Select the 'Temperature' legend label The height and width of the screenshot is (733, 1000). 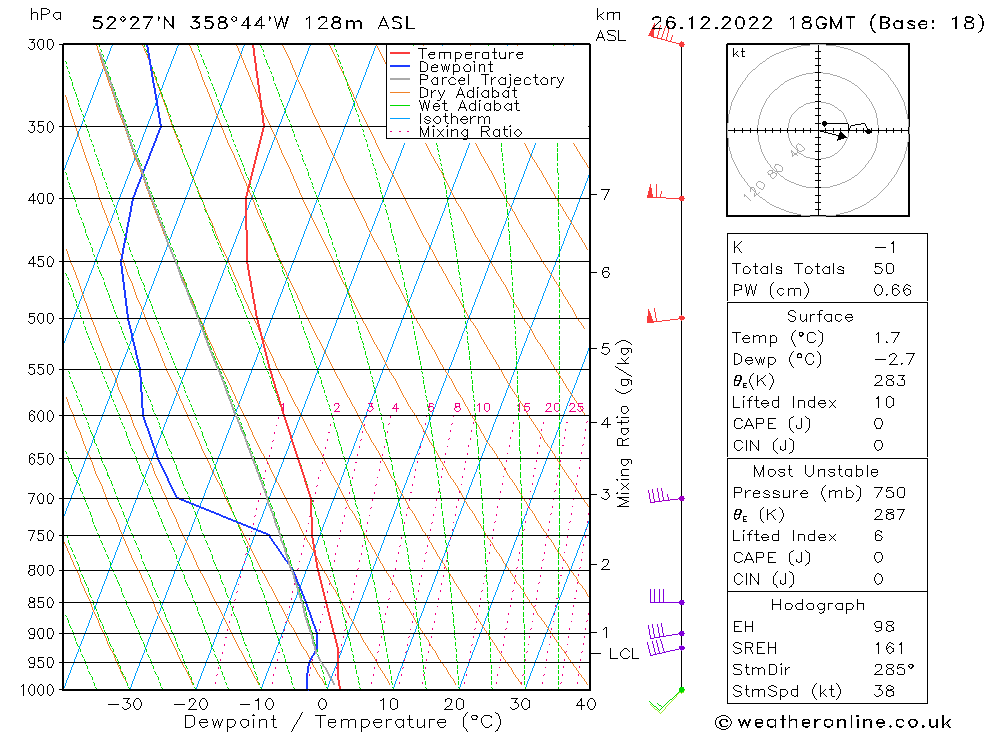pyautogui.click(x=471, y=54)
